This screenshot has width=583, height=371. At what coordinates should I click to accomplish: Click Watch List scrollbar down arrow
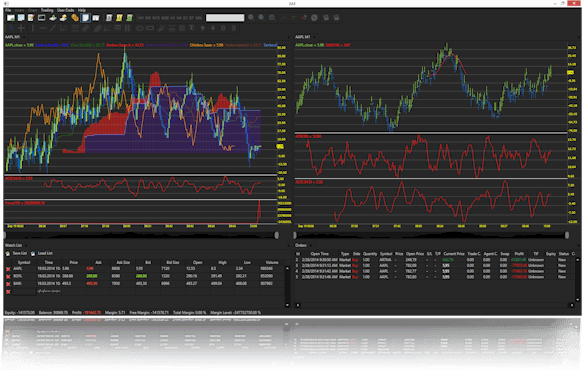pyautogui.click(x=287, y=305)
